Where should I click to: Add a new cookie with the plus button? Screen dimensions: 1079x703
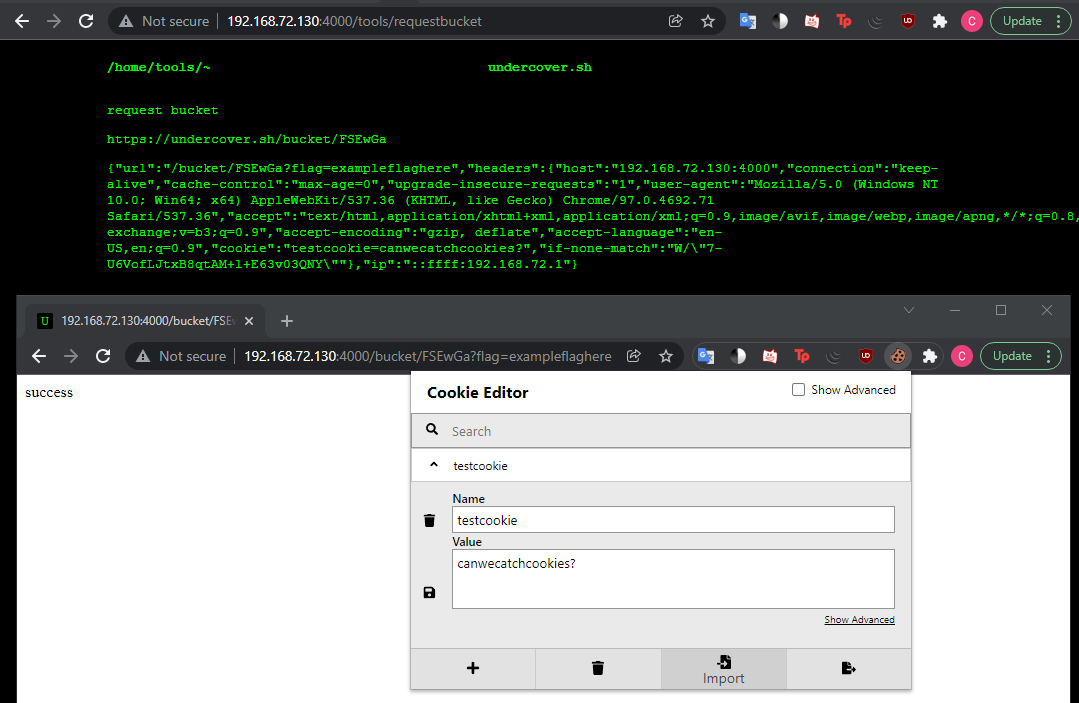pyautogui.click(x=473, y=669)
